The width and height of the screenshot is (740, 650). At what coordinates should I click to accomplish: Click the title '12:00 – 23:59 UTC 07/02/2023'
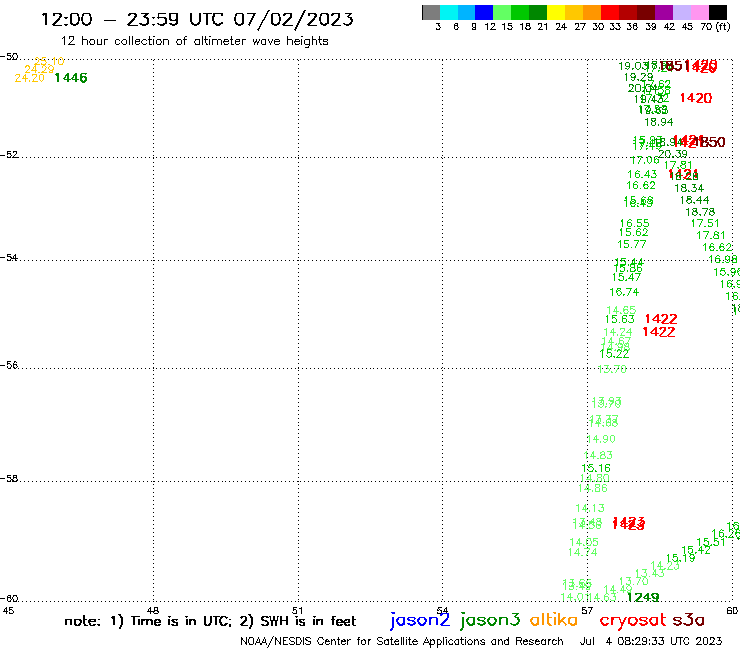197,19
